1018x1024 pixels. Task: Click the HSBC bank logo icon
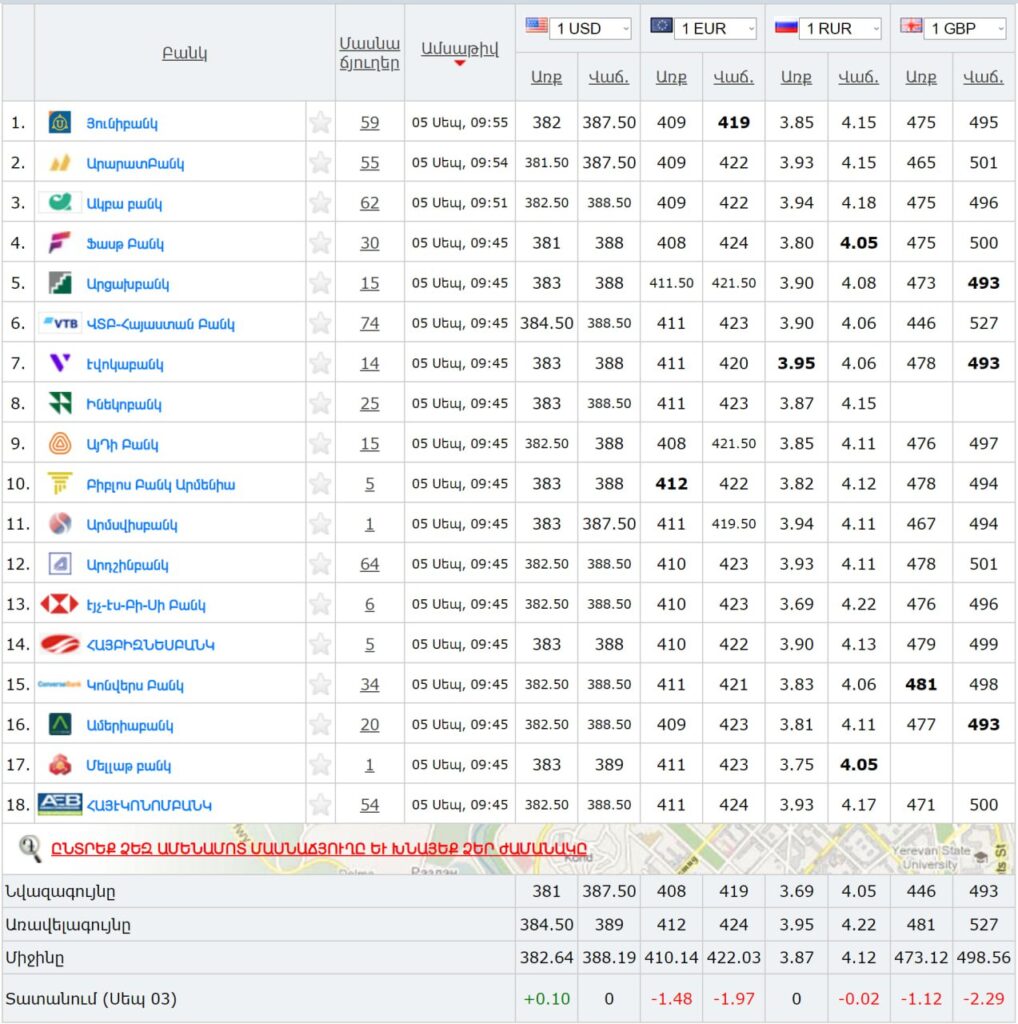pyautogui.click(x=60, y=604)
